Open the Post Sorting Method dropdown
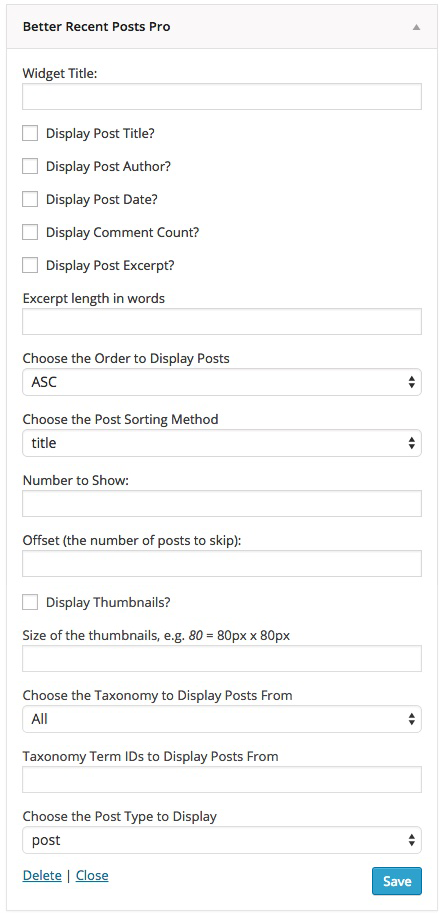Image resolution: width=444 pixels, height=918 pixels. 221,443
